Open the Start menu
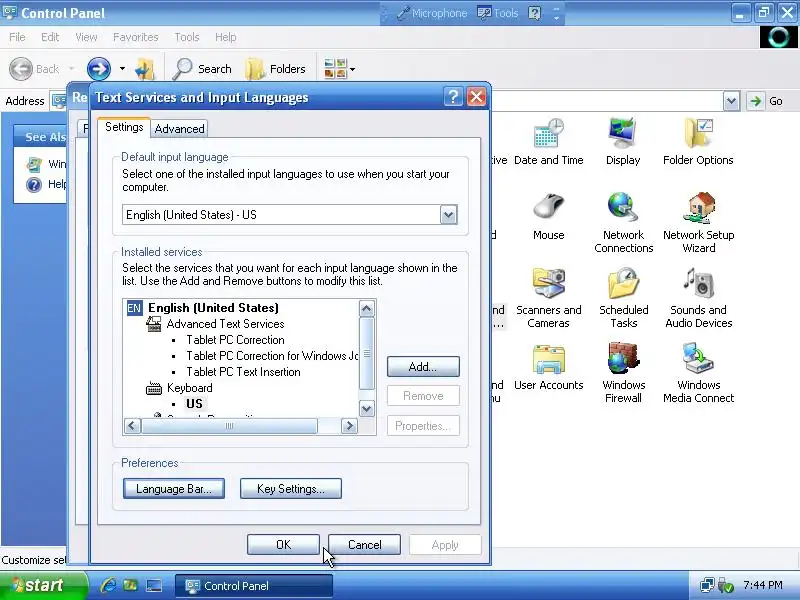The height and width of the screenshot is (600, 800). 43,585
